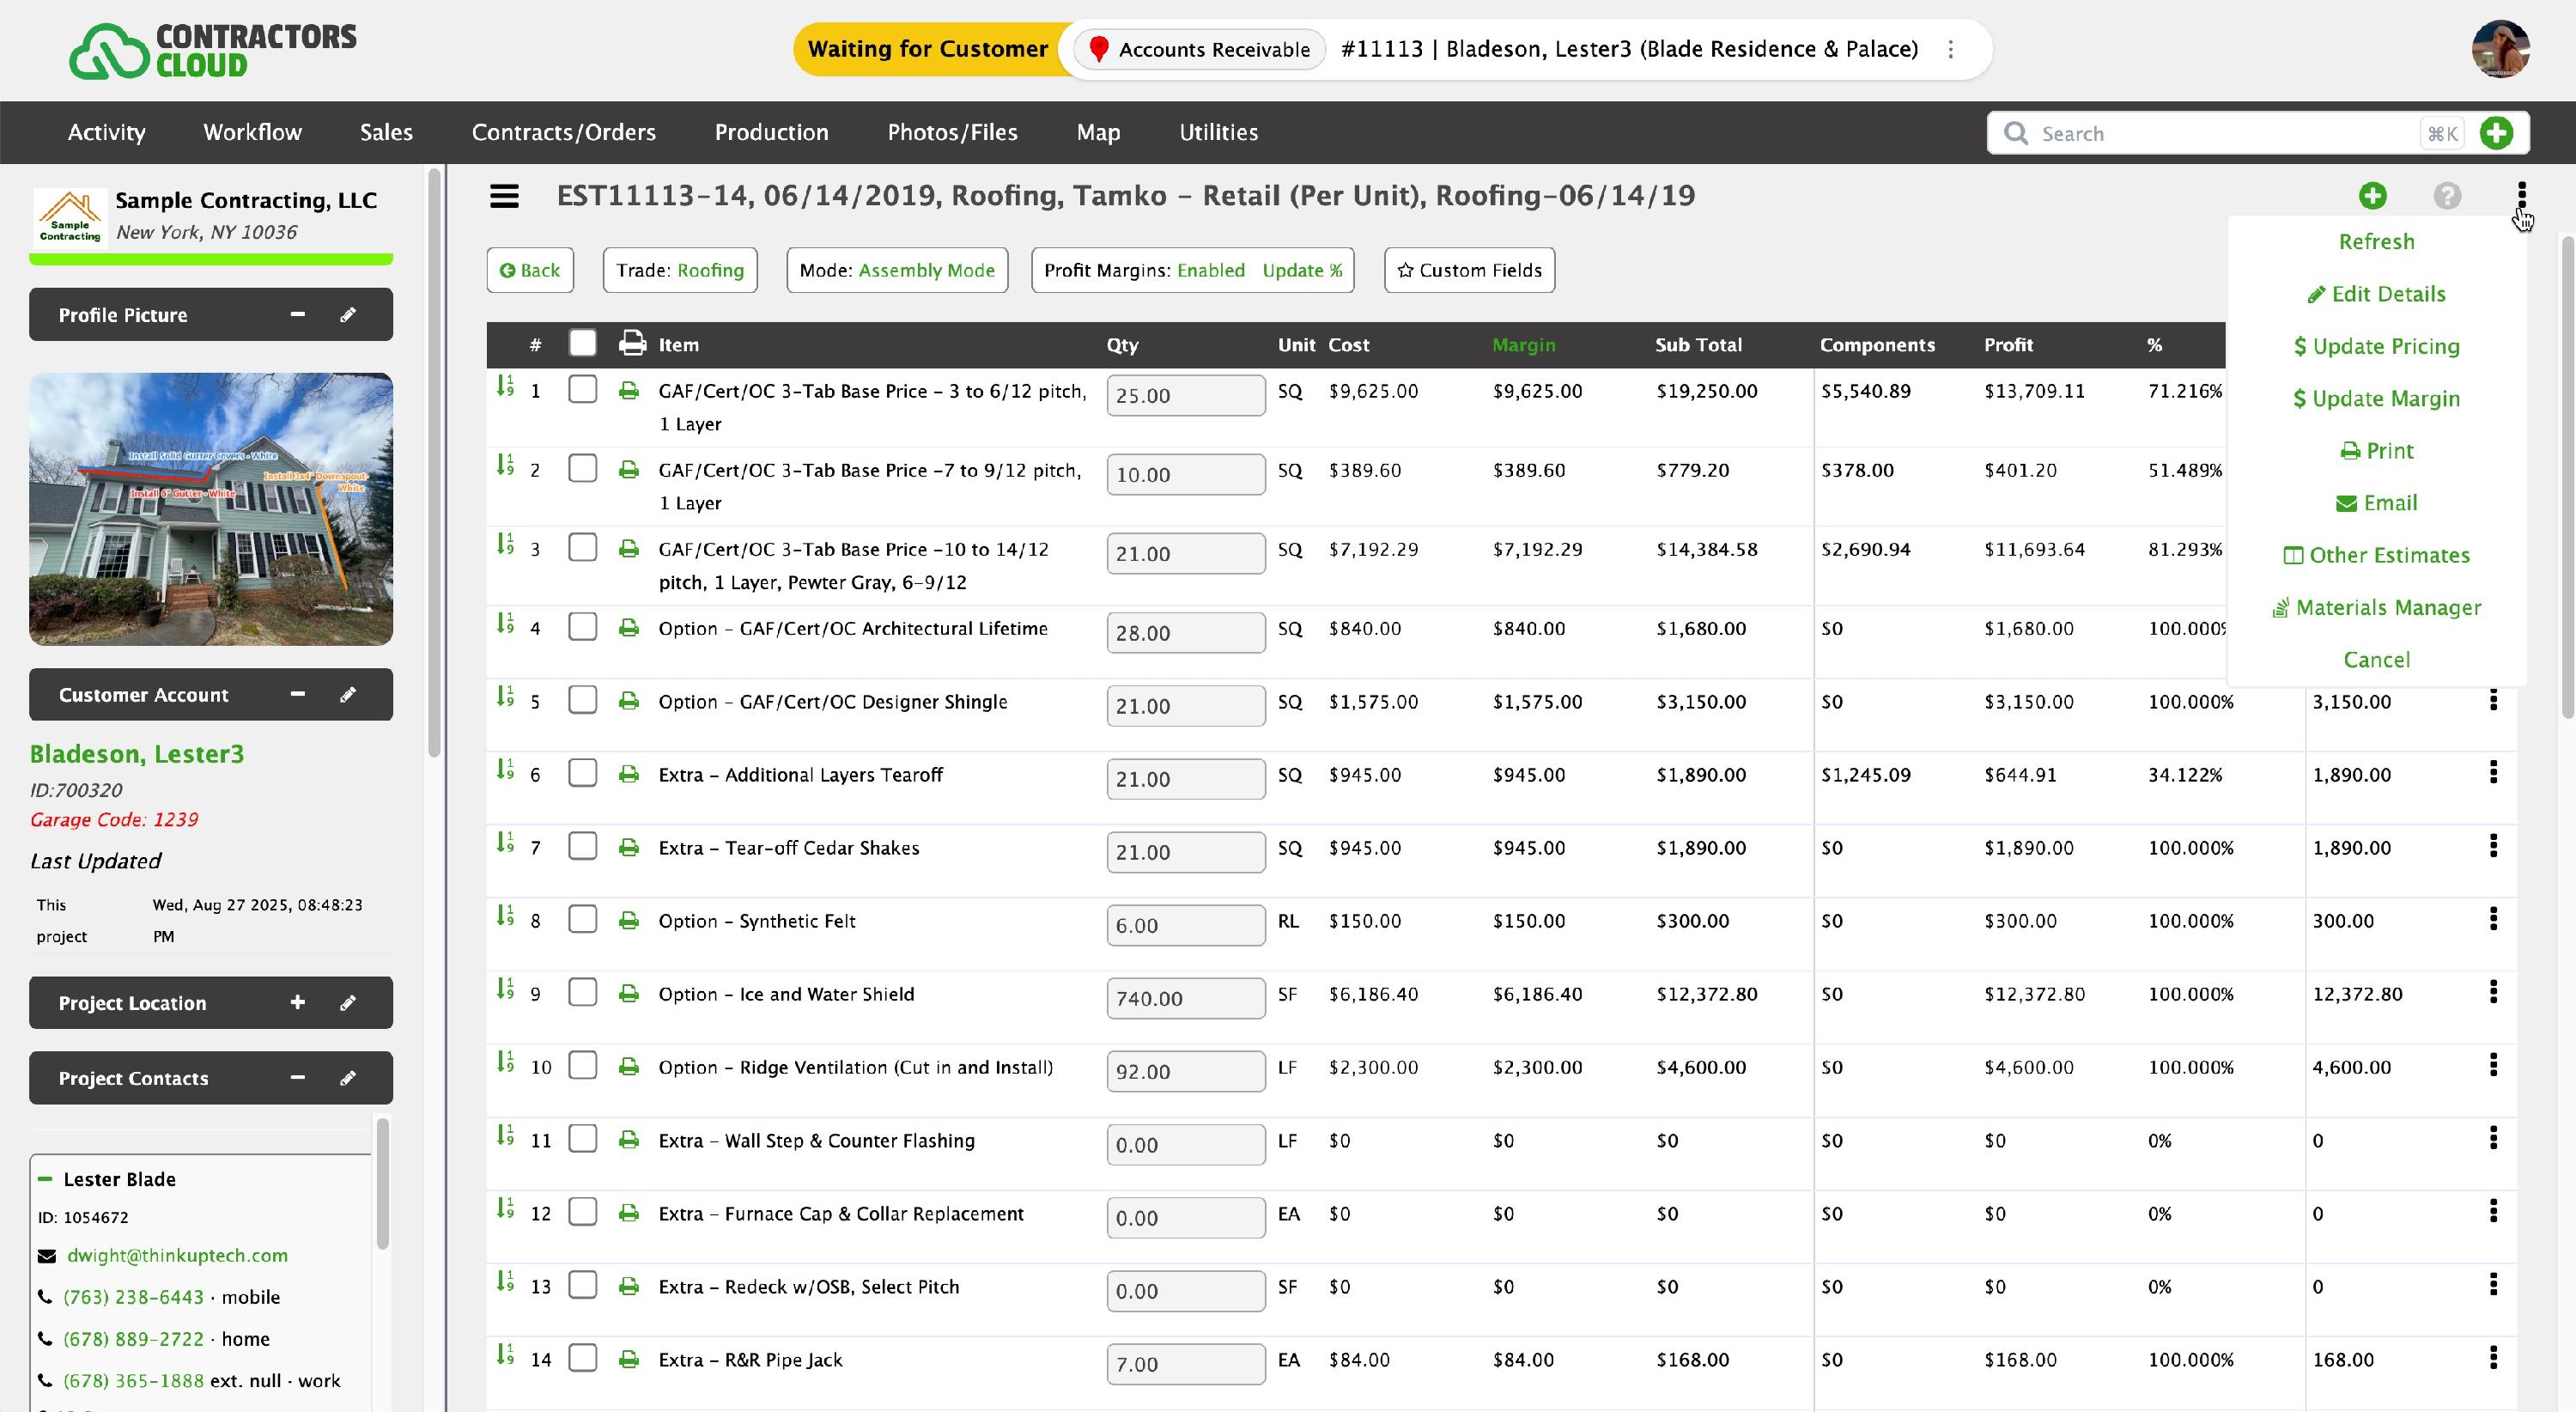Viewport: 2576px width, 1412px height.
Task: Click the green plus button beside search
Action: point(2496,133)
